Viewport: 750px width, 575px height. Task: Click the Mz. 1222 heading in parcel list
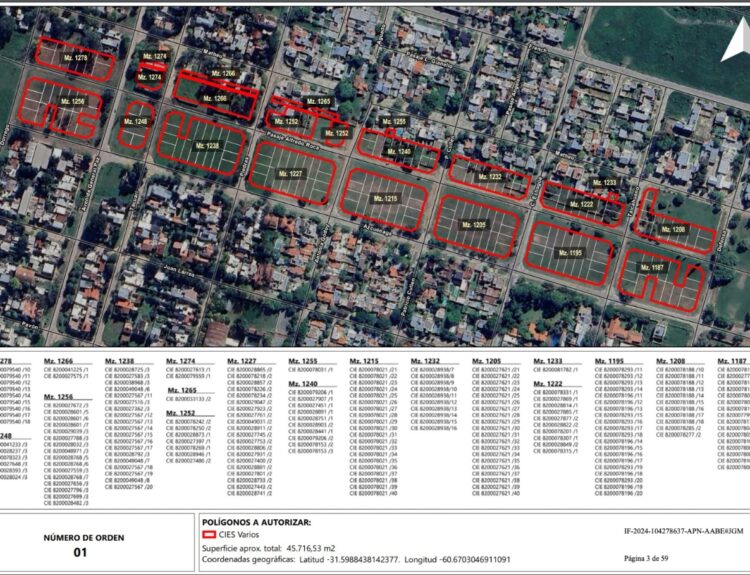[548, 383]
